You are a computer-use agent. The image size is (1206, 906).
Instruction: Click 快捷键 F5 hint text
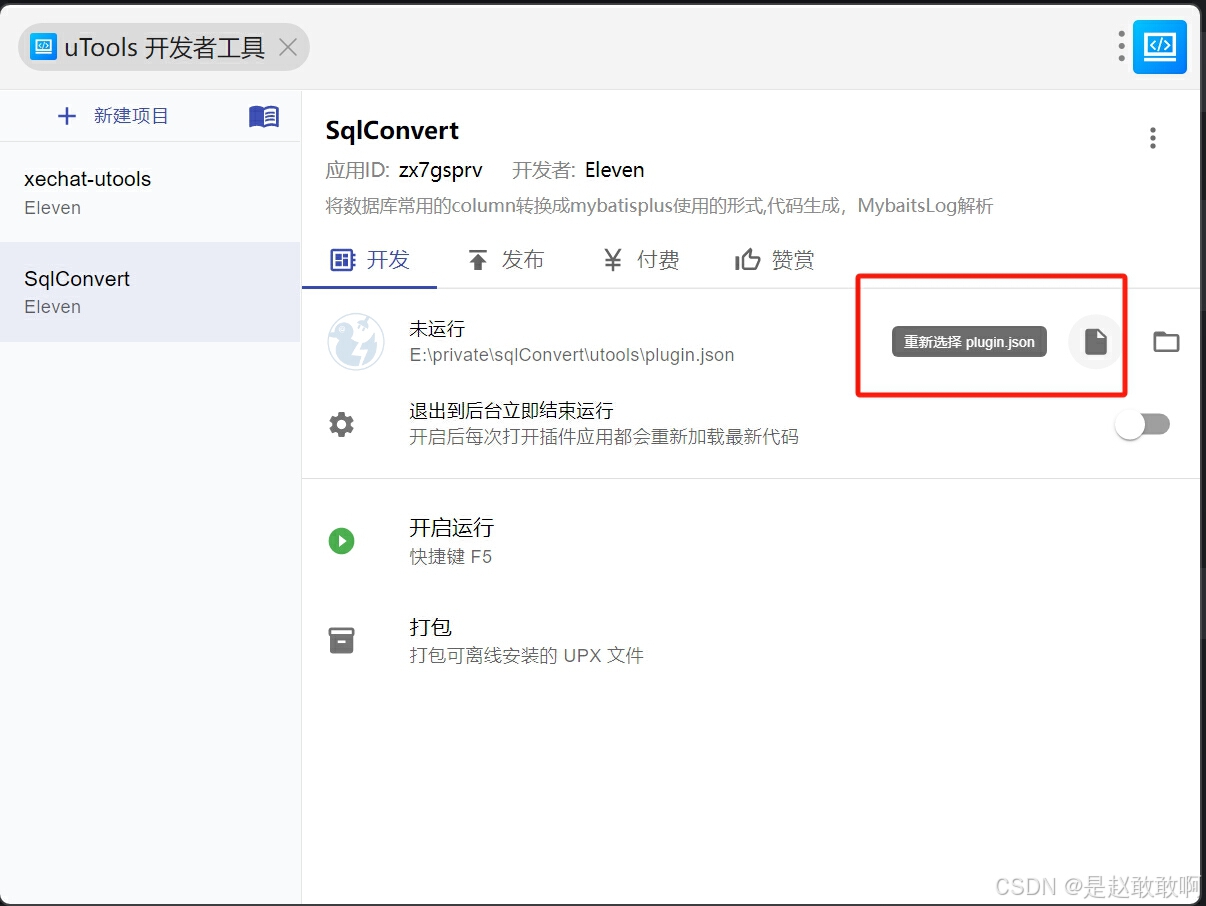[x=451, y=557]
